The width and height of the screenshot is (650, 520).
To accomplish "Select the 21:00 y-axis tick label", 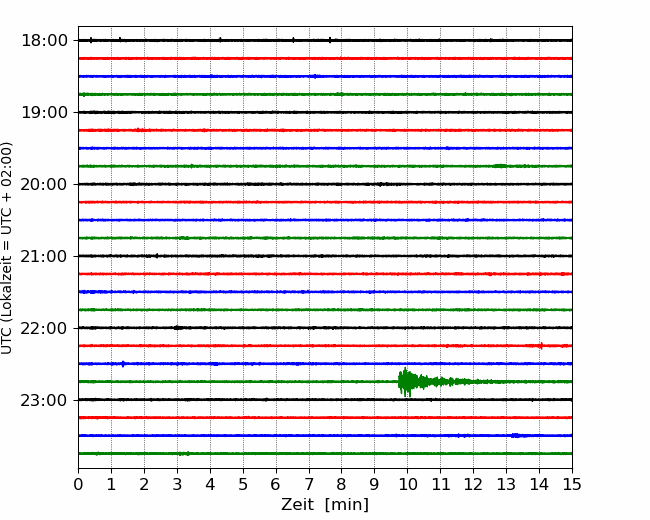I will coord(44,256).
